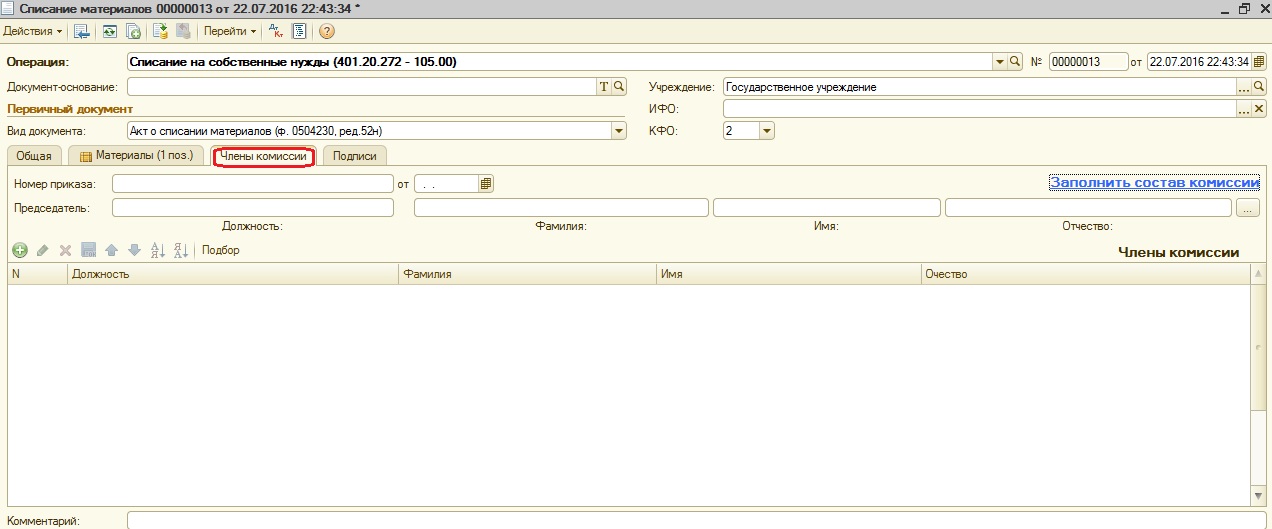Click the T type-select button in Документ-основание

(604, 87)
